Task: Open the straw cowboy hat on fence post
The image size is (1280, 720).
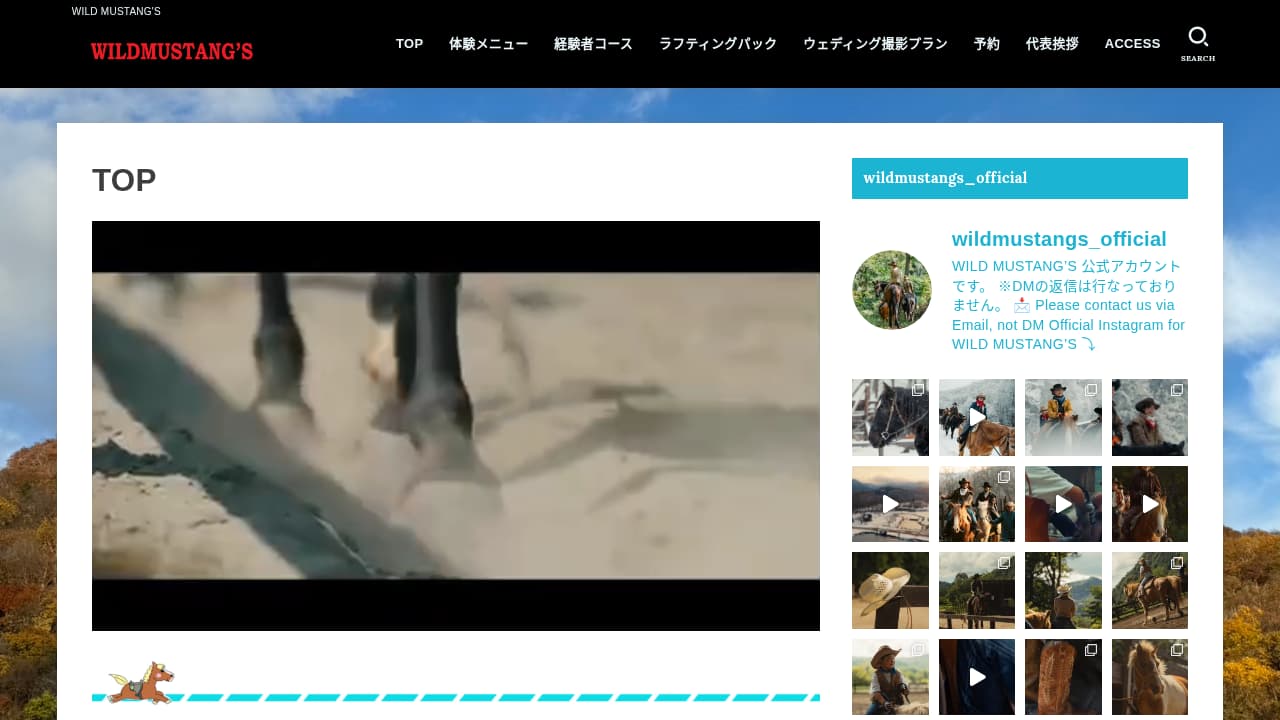Action: (890, 590)
